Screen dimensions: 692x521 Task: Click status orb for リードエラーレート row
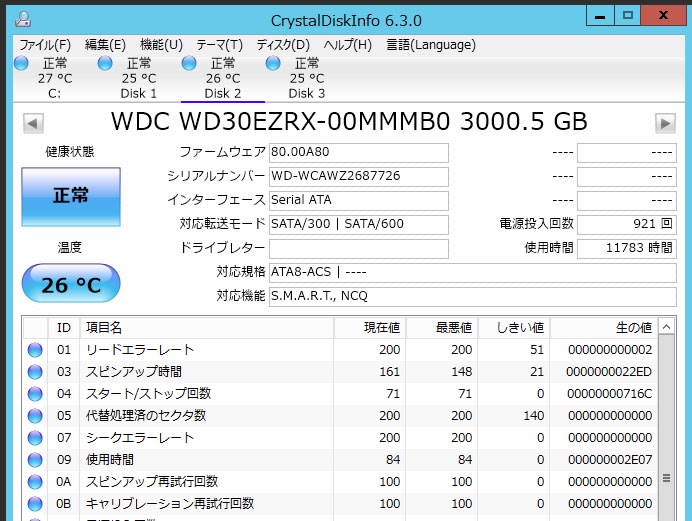pyautogui.click(x=35, y=350)
